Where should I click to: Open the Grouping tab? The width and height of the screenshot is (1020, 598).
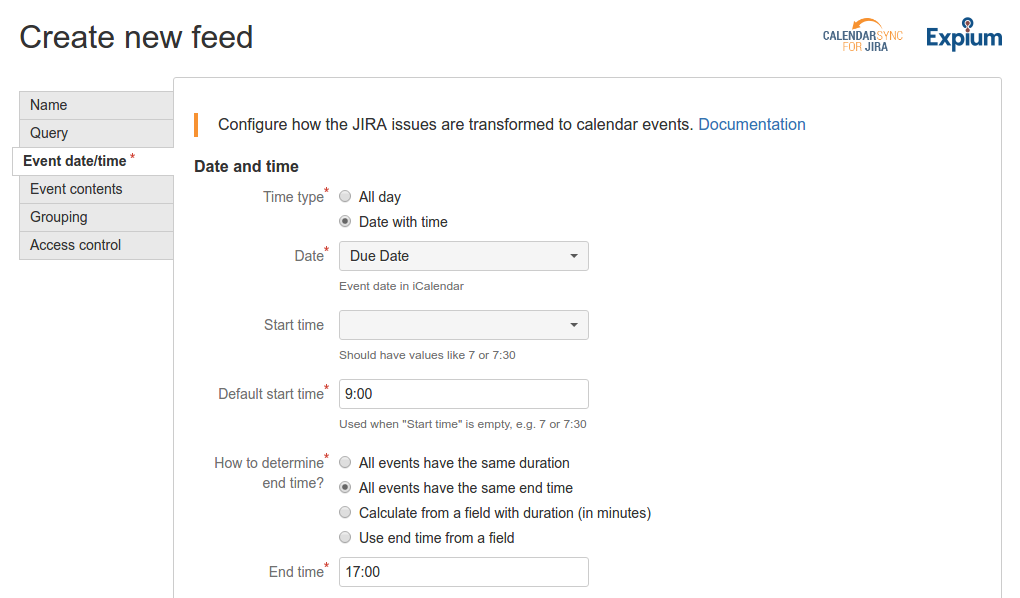click(x=96, y=217)
